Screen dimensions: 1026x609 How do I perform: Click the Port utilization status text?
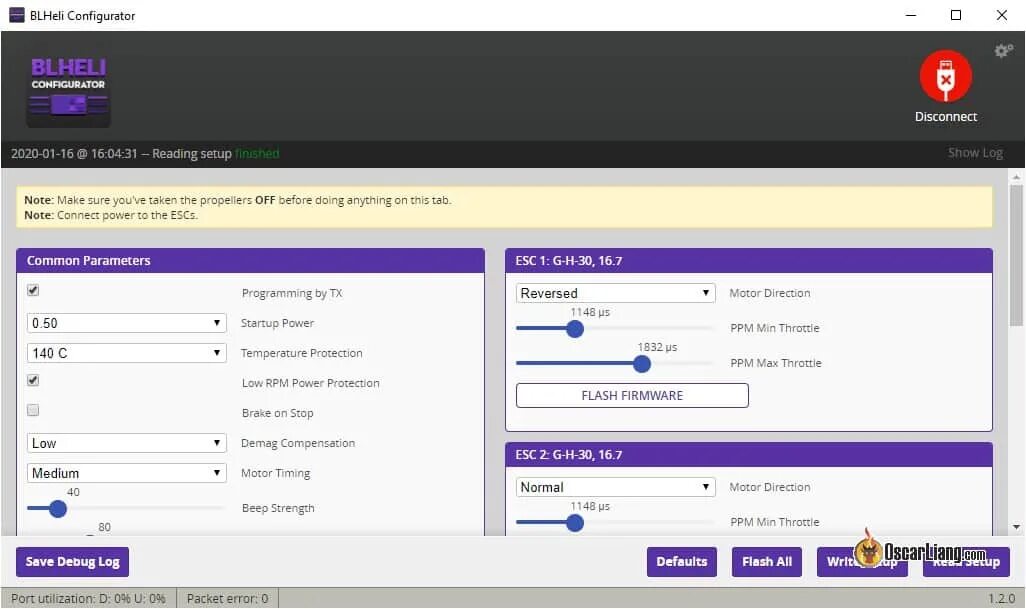(88, 599)
